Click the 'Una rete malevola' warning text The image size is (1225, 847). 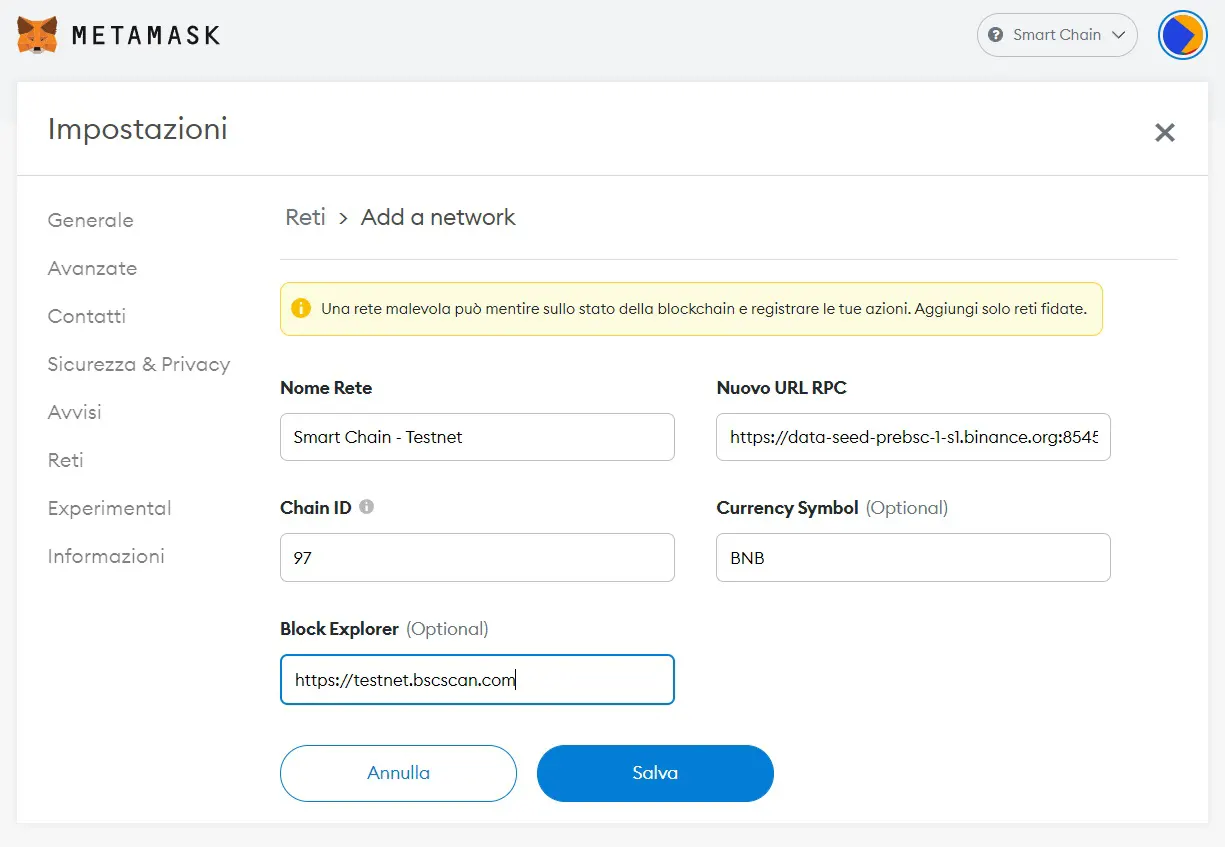[704, 309]
